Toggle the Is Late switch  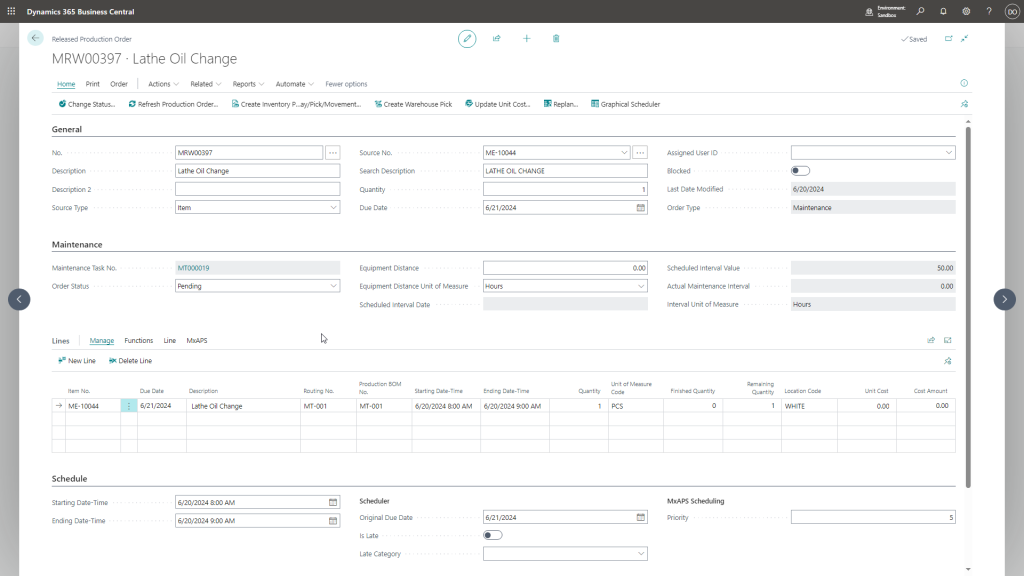click(x=492, y=535)
